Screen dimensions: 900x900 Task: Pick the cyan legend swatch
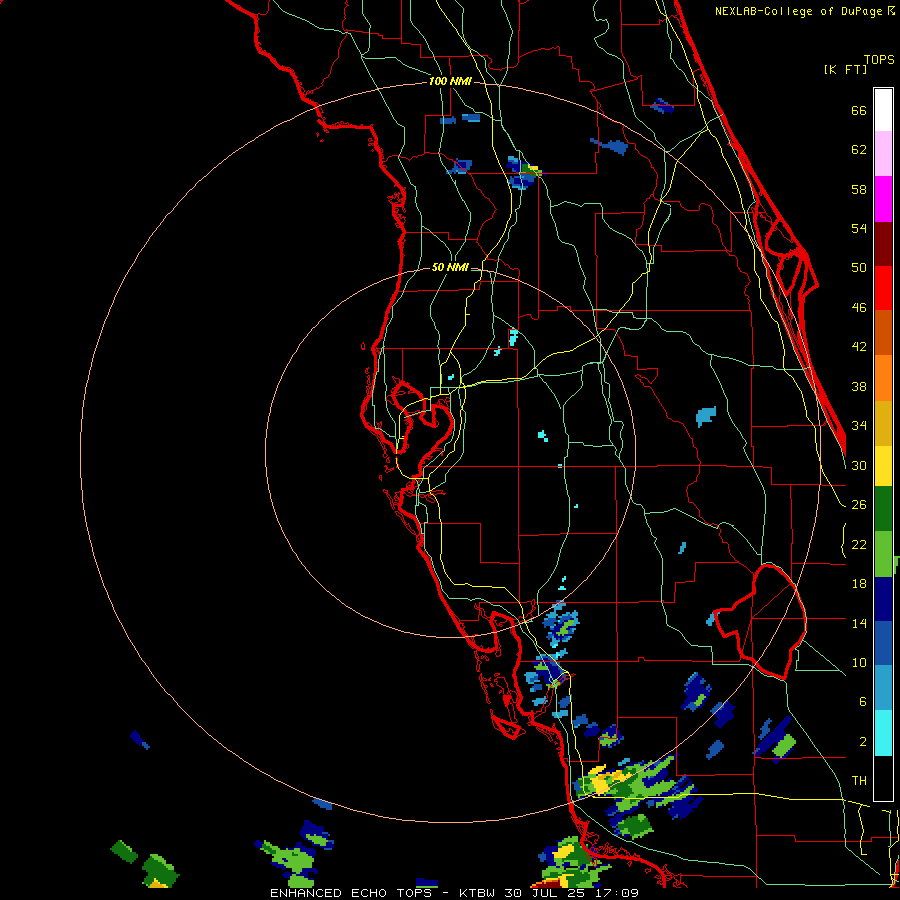(x=883, y=733)
